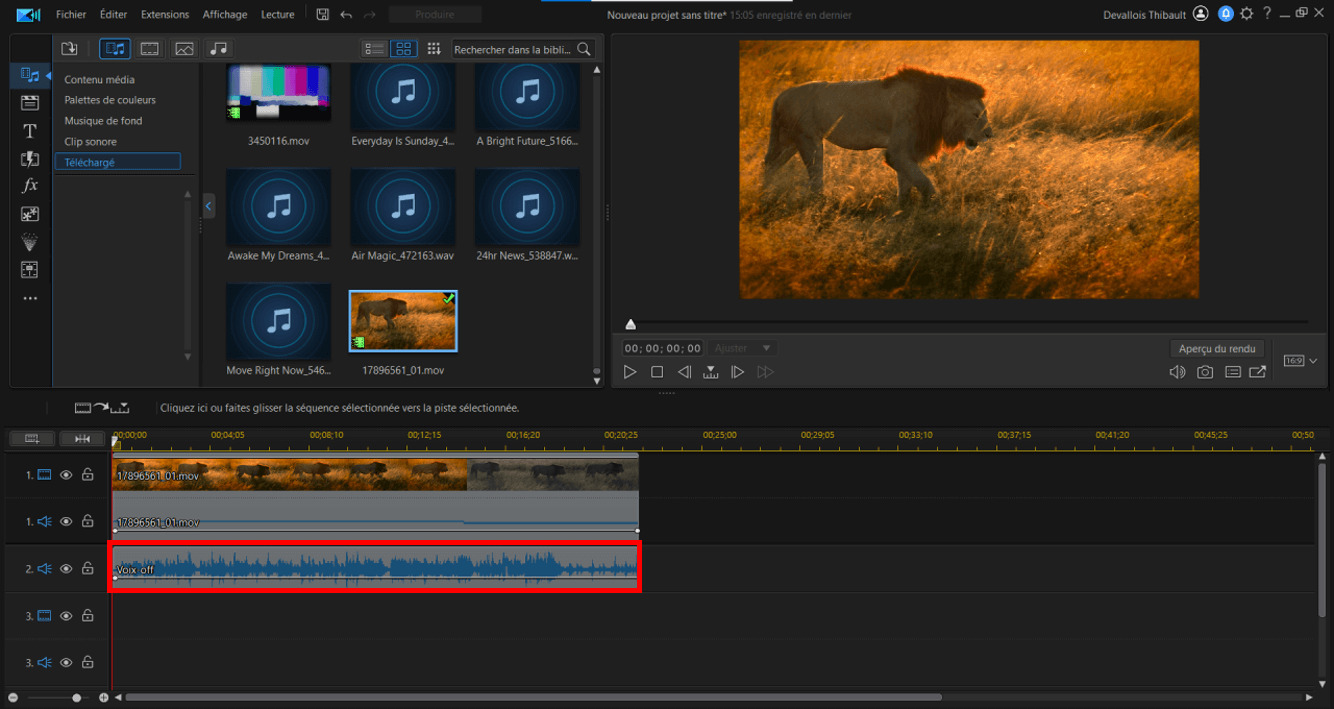Open the notifications bell
The height and width of the screenshot is (709, 1334).
pos(1225,14)
